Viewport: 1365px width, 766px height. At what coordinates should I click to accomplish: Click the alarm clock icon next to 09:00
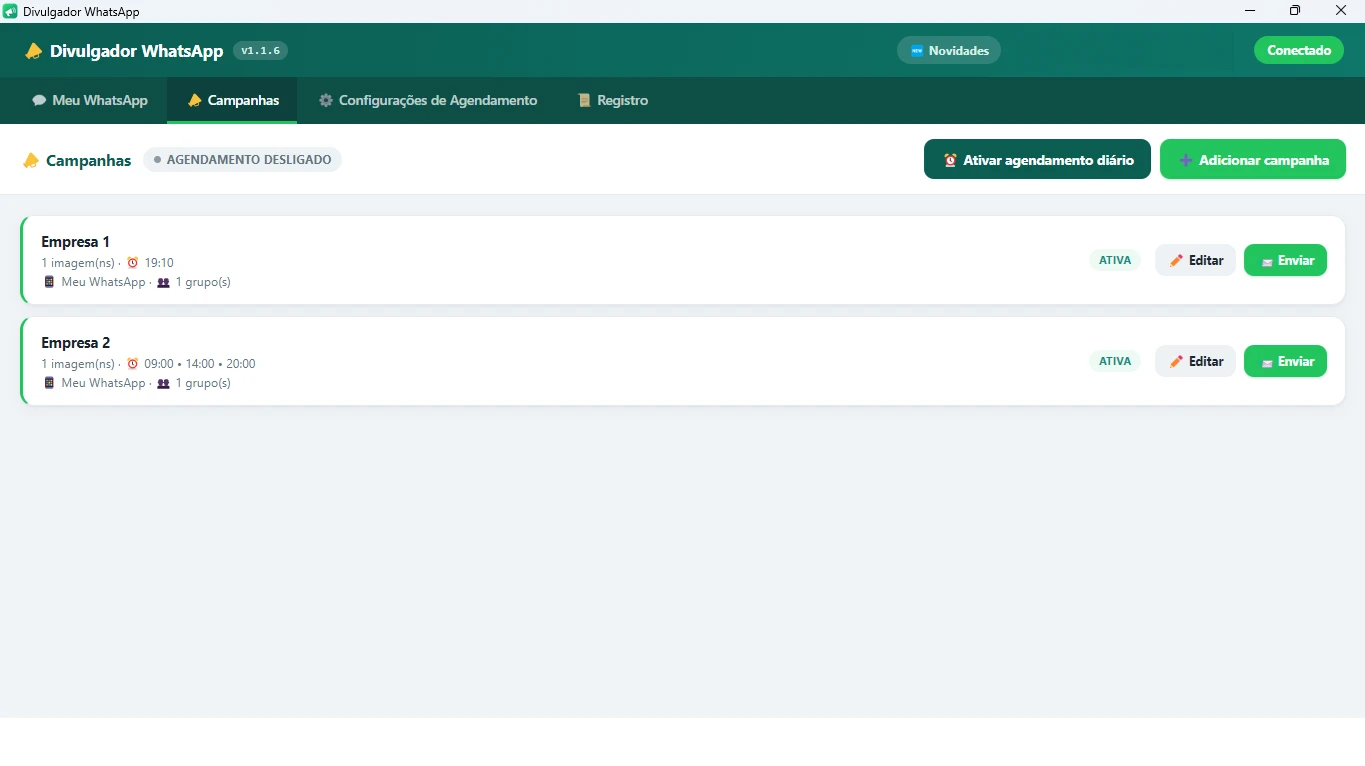[x=132, y=364]
